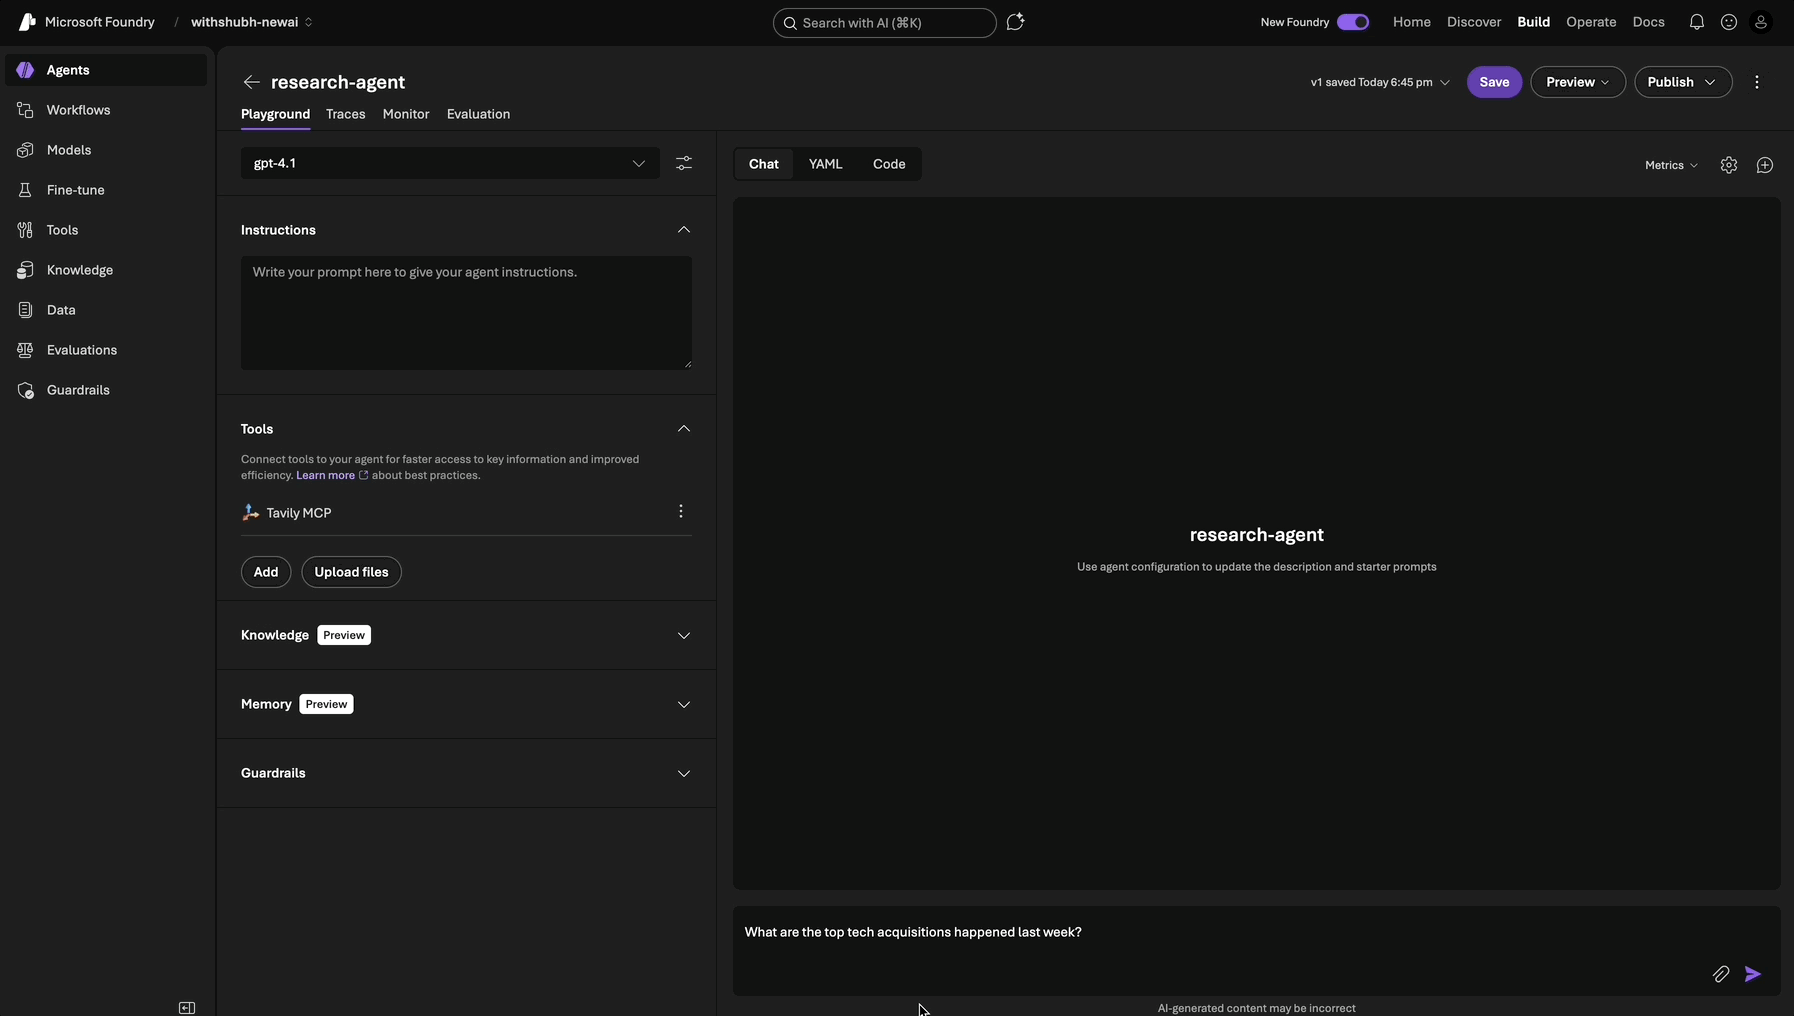Select Workflows in the left sidebar

[x=78, y=110]
